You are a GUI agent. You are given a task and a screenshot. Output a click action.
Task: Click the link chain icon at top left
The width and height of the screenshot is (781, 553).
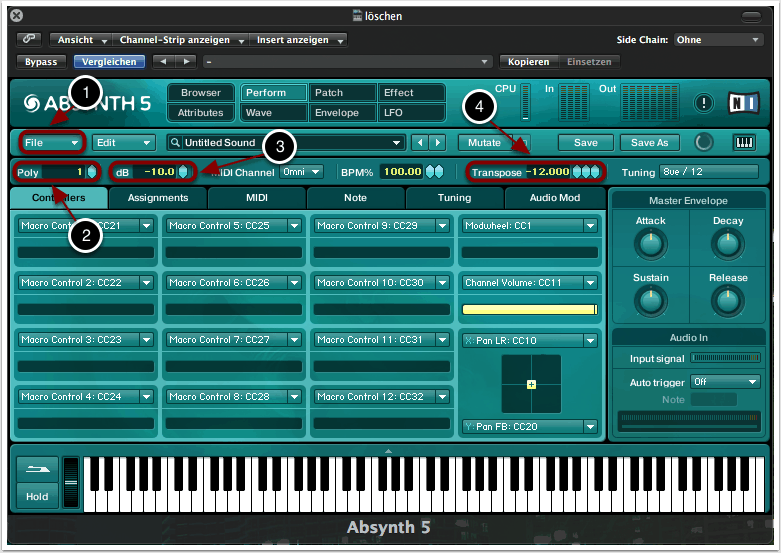tap(30, 40)
